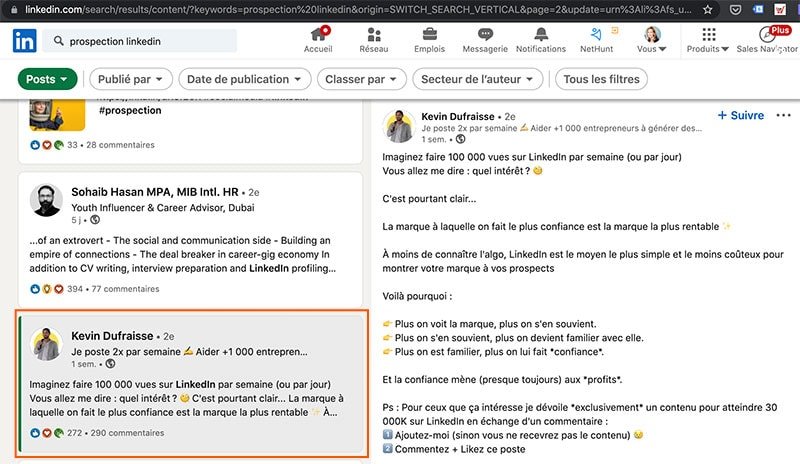This screenshot has height=464, width=800.
Task: Expand Date de publication filter
Action: point(244,79)
